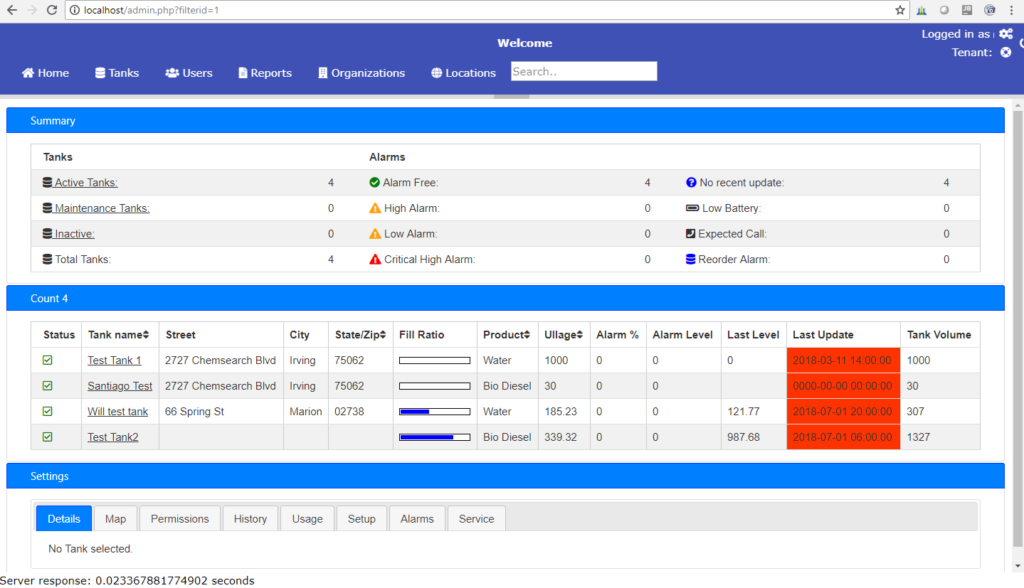Click the Alarm Free green check icon

point(374,182)
